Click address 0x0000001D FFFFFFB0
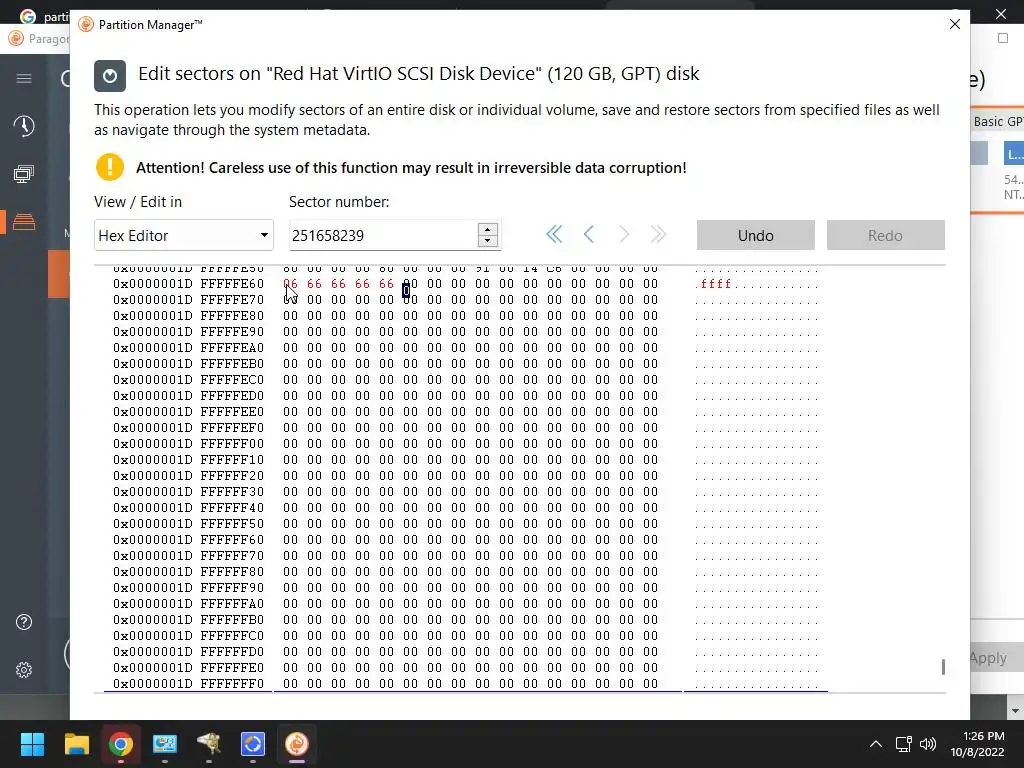The height and width of the screenshot is (768, 1024). click(188, 620)
